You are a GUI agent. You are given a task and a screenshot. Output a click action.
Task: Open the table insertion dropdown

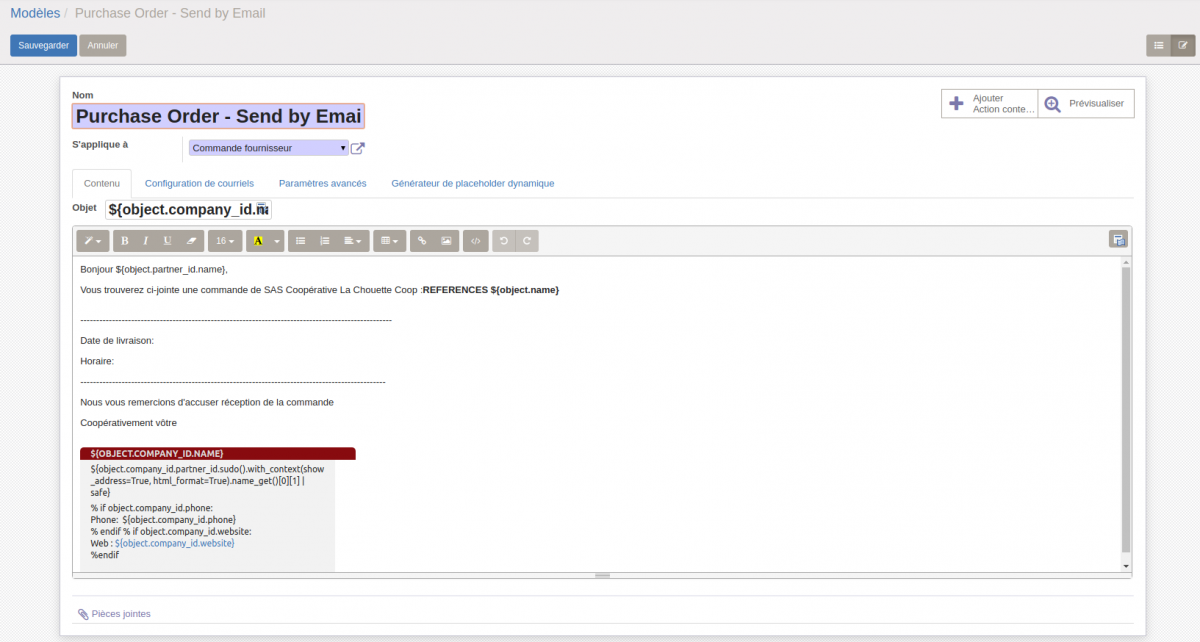click(389, 241)
